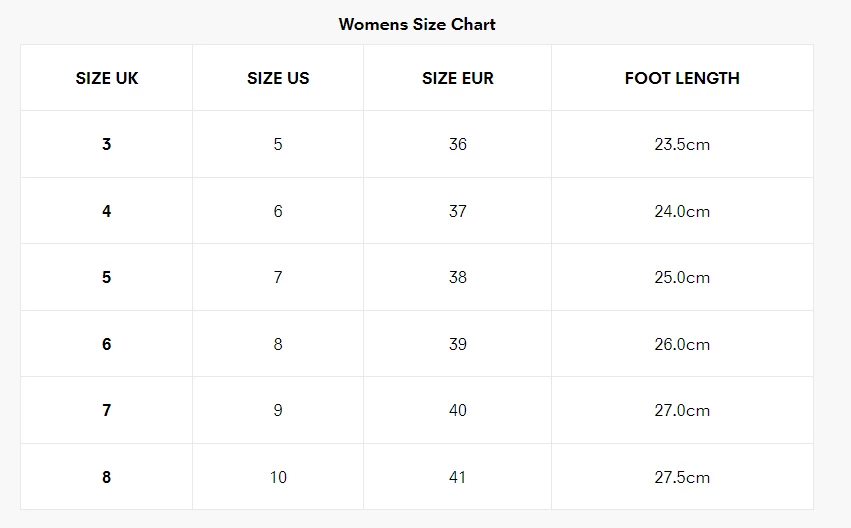Viewport: 851px width, 528px height.
Task: Click the US size 10 cell
Action: pos(278,477)
